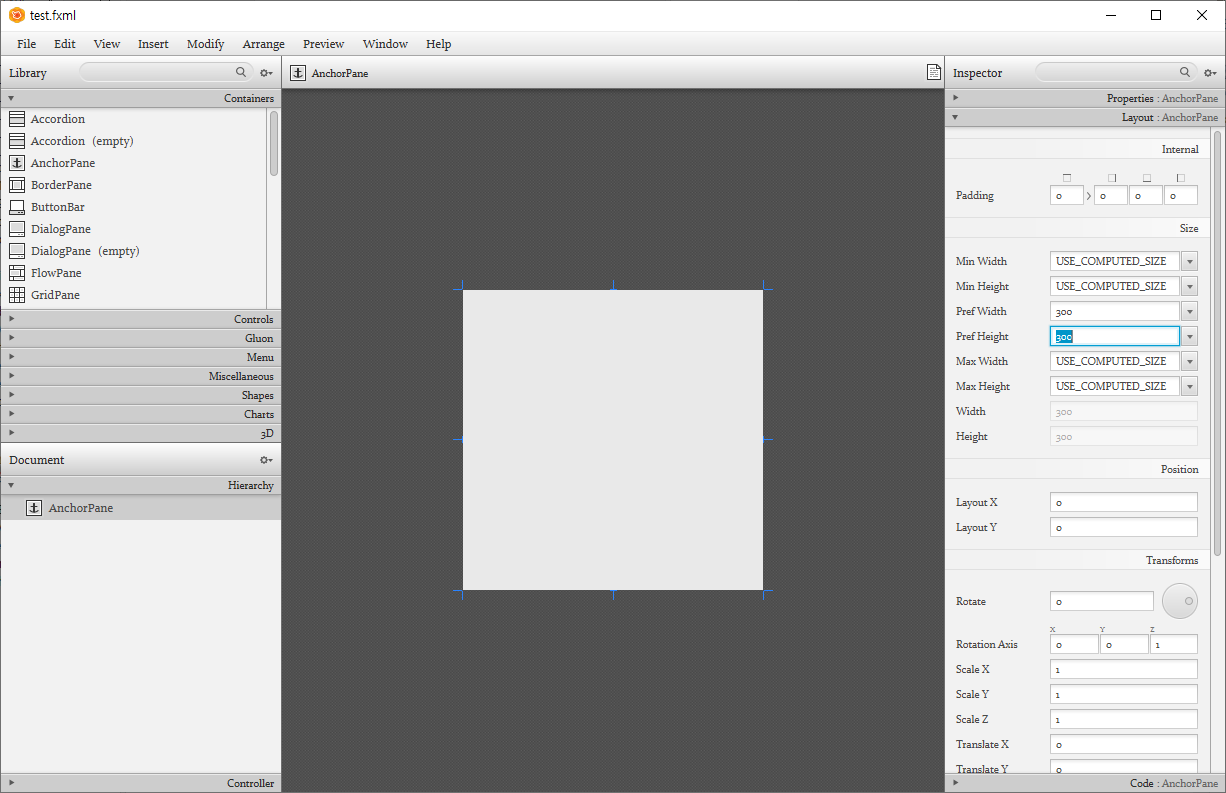
Task: Click the AnchorPane icon in Hierarchy
Action: 34,508
